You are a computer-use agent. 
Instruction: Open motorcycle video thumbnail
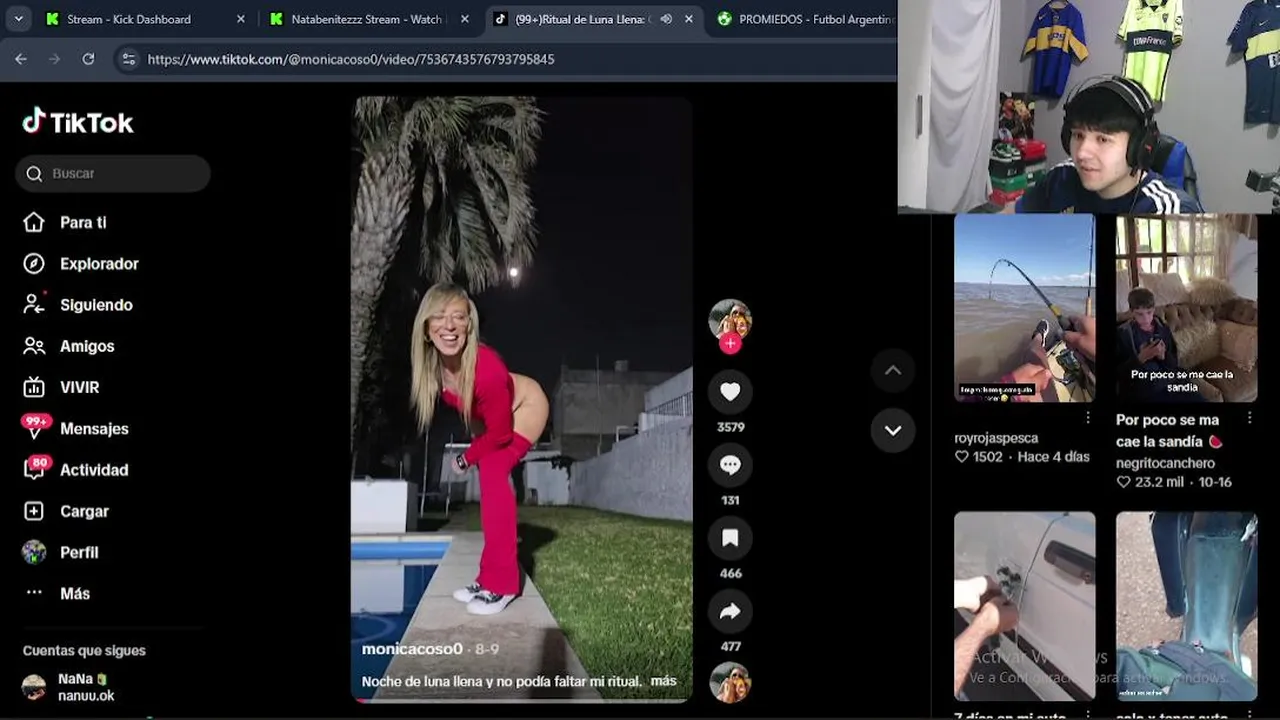pyautogui.click(x=1186, y=606)
